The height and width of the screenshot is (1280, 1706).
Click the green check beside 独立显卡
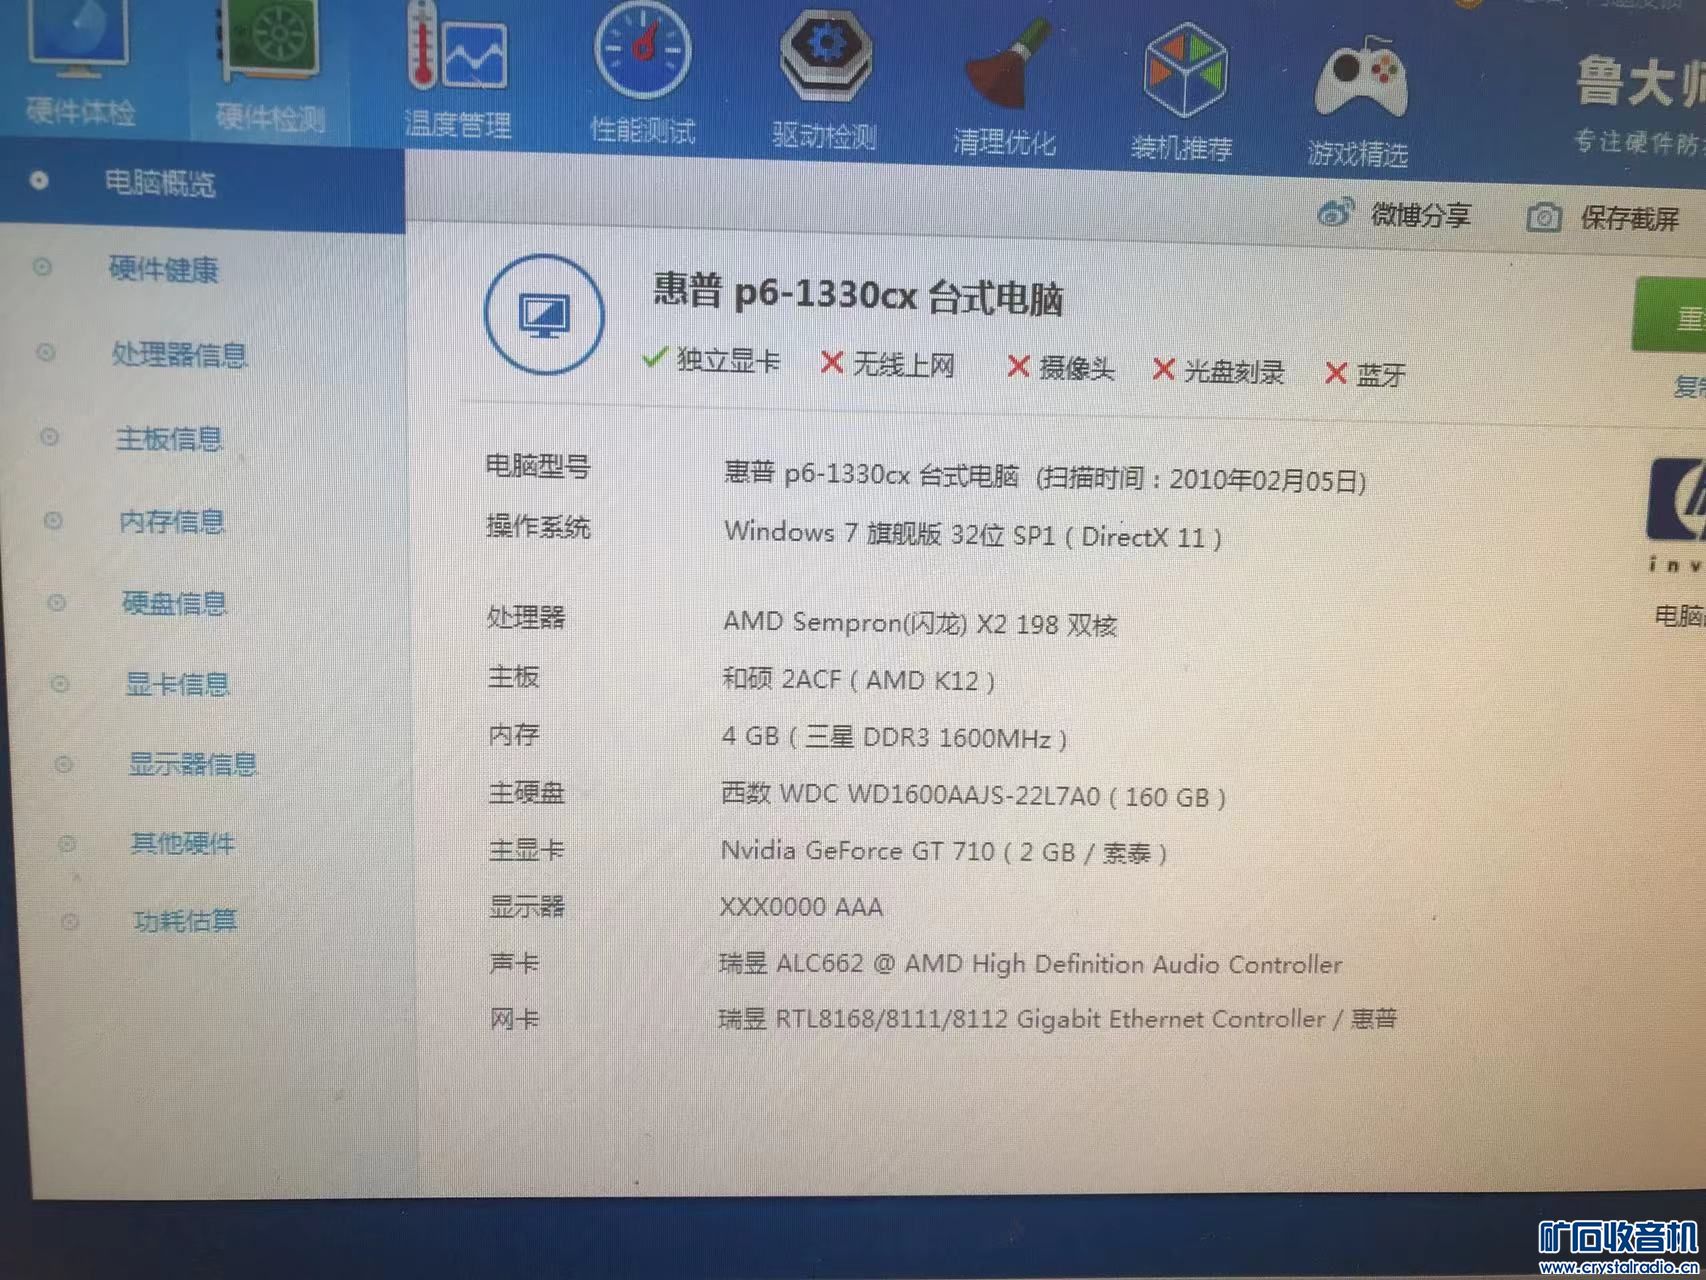click(654, 358)
